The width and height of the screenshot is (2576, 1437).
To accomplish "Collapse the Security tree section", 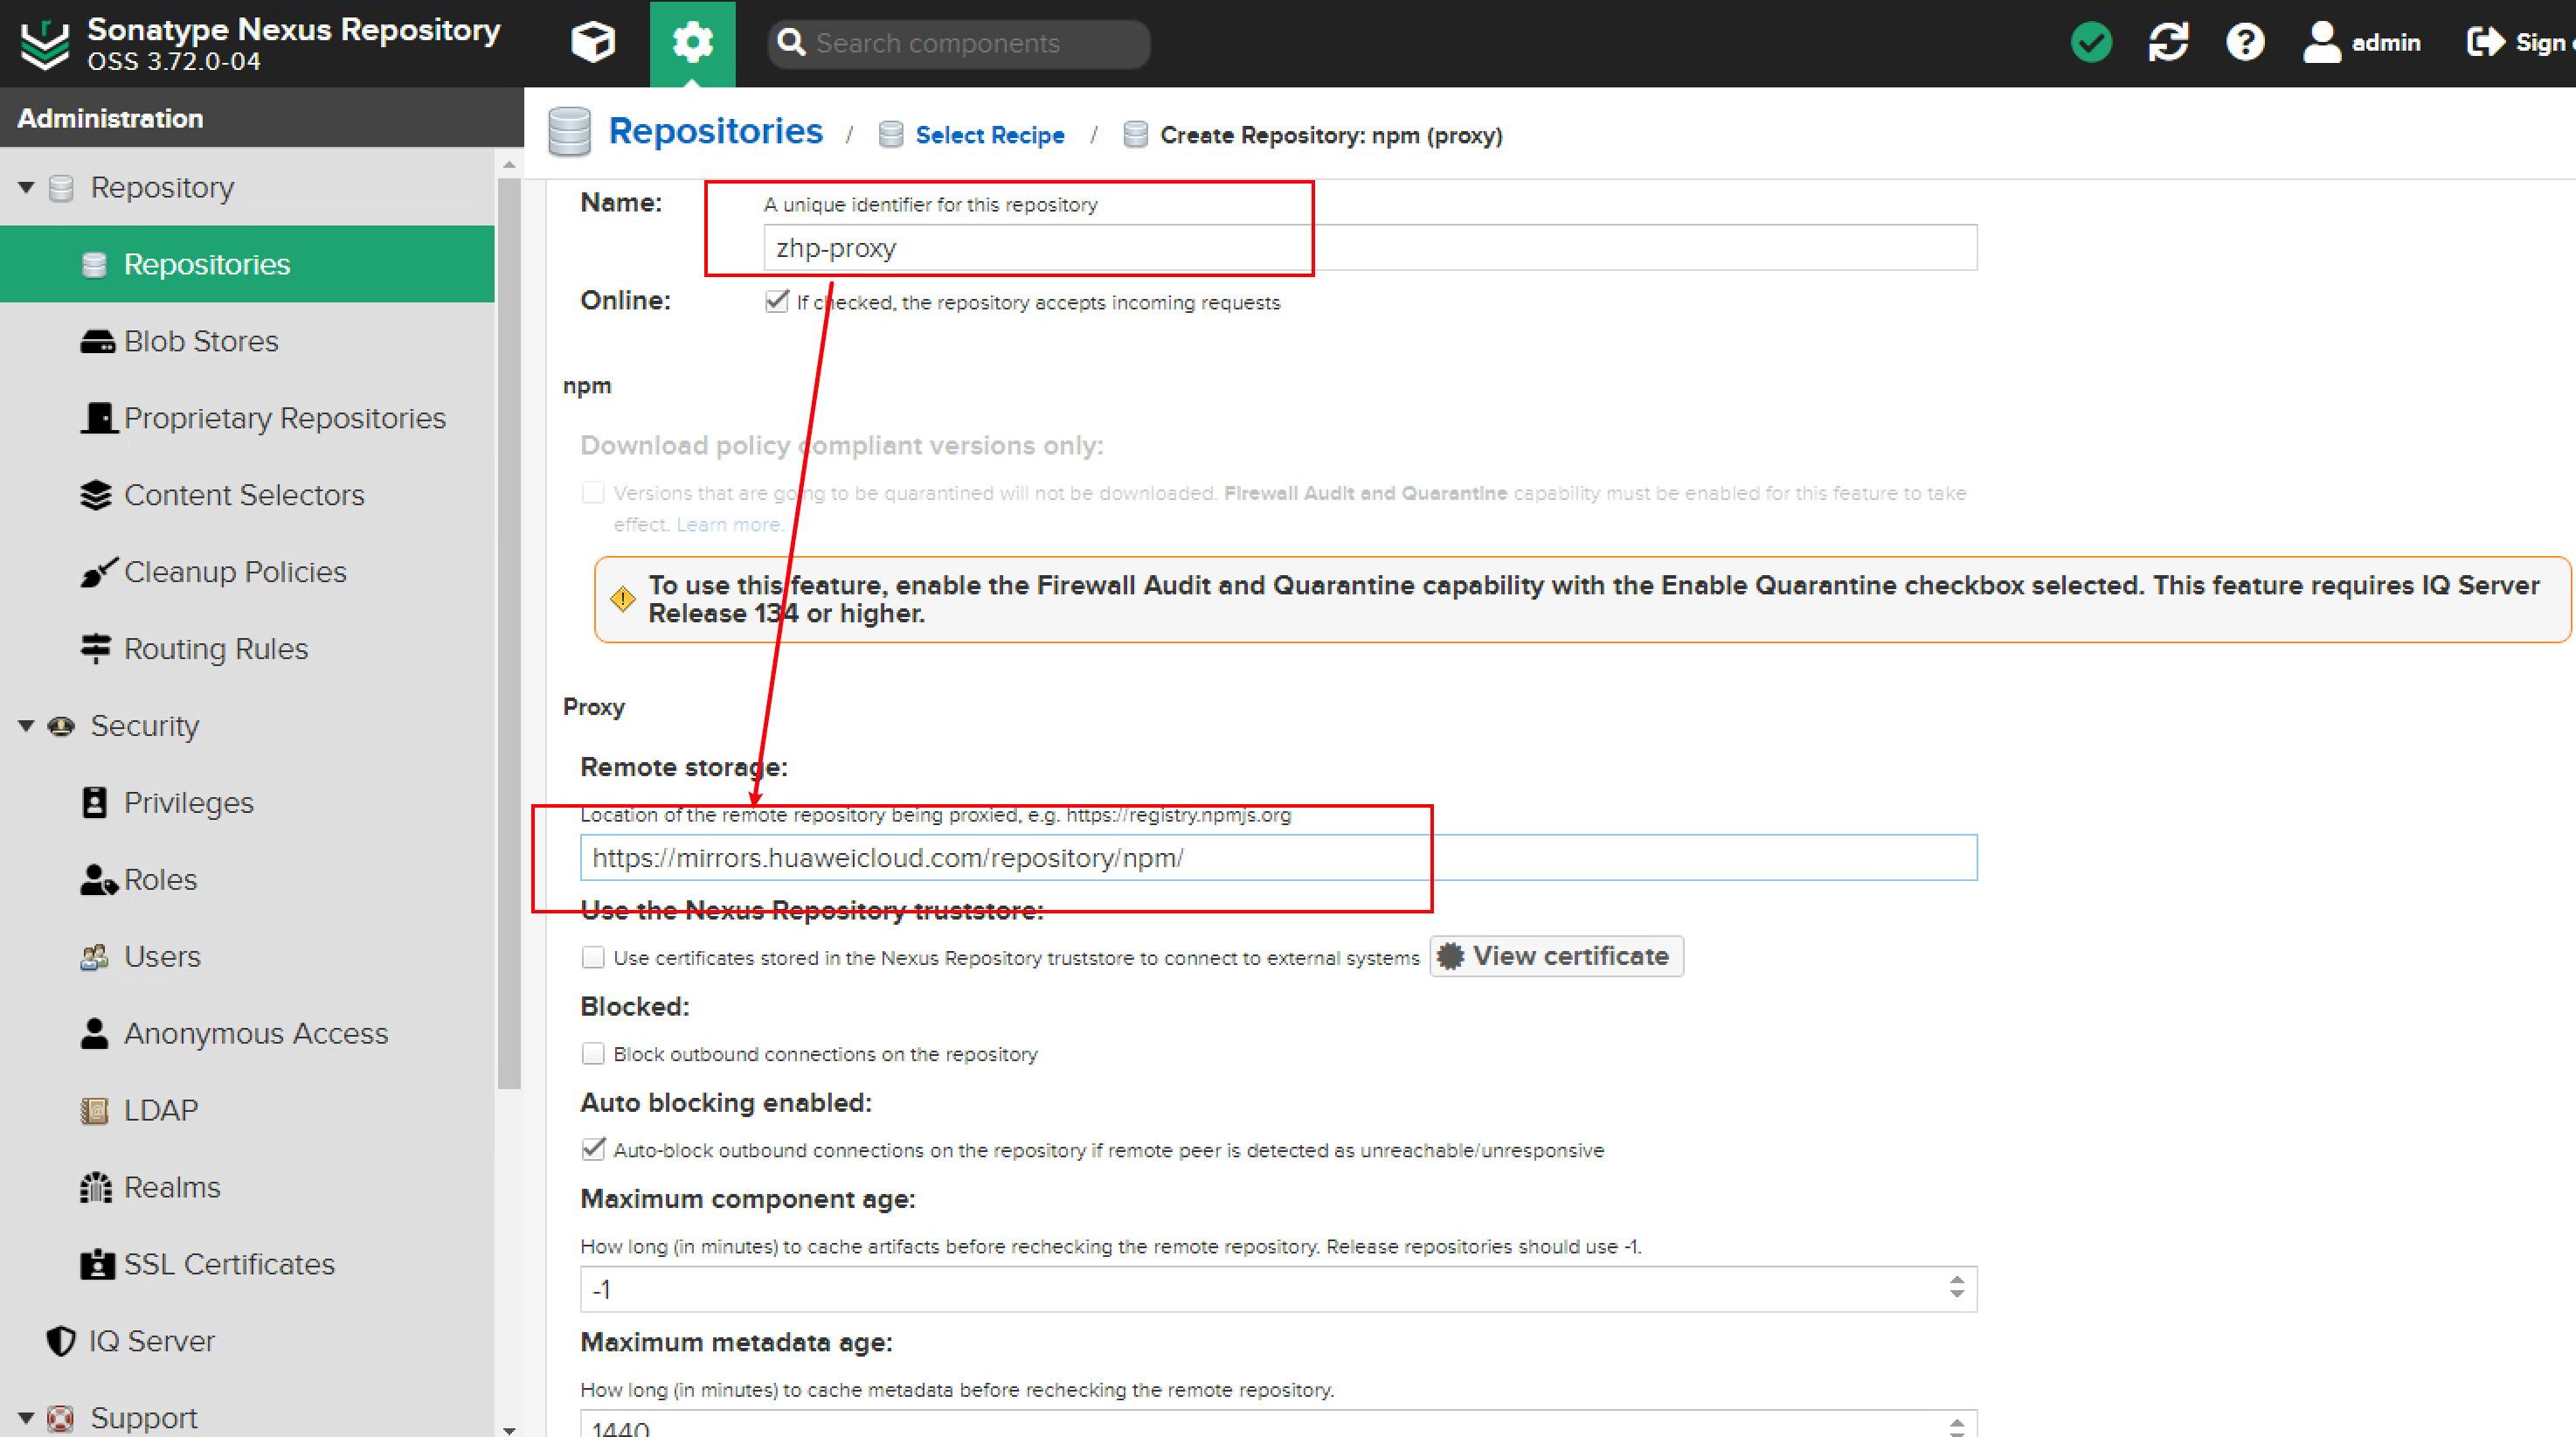I will pyautogui.click(x=26, y=725).
